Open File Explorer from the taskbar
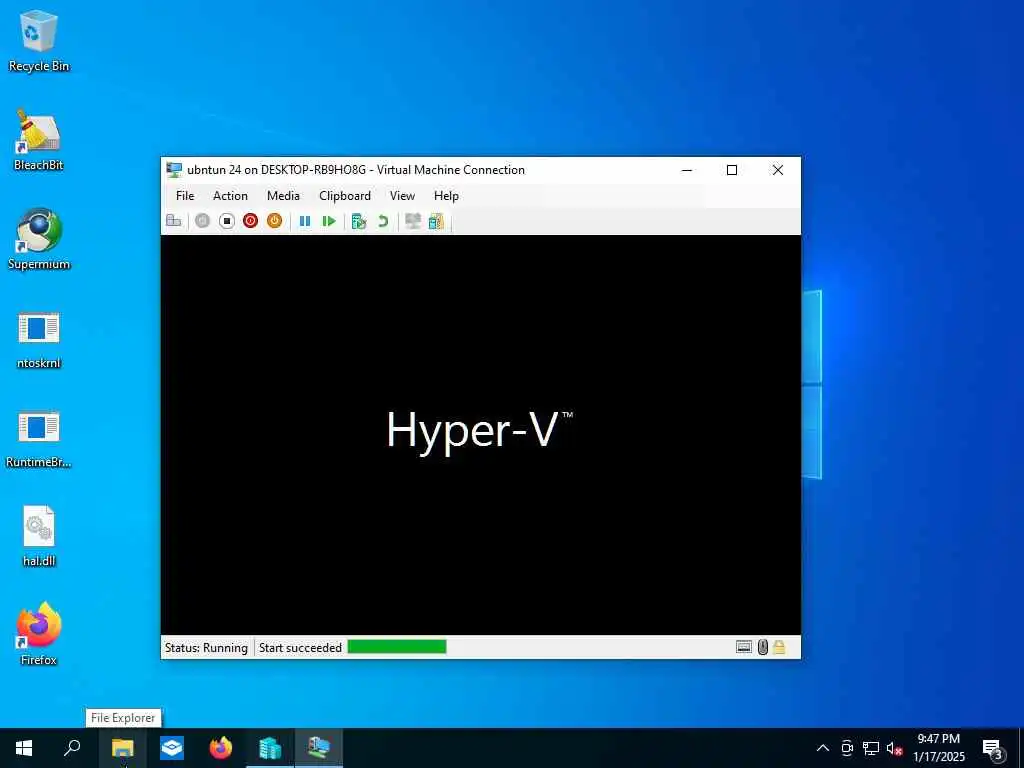Viewport: 1024px width, 768px height. 122,748
